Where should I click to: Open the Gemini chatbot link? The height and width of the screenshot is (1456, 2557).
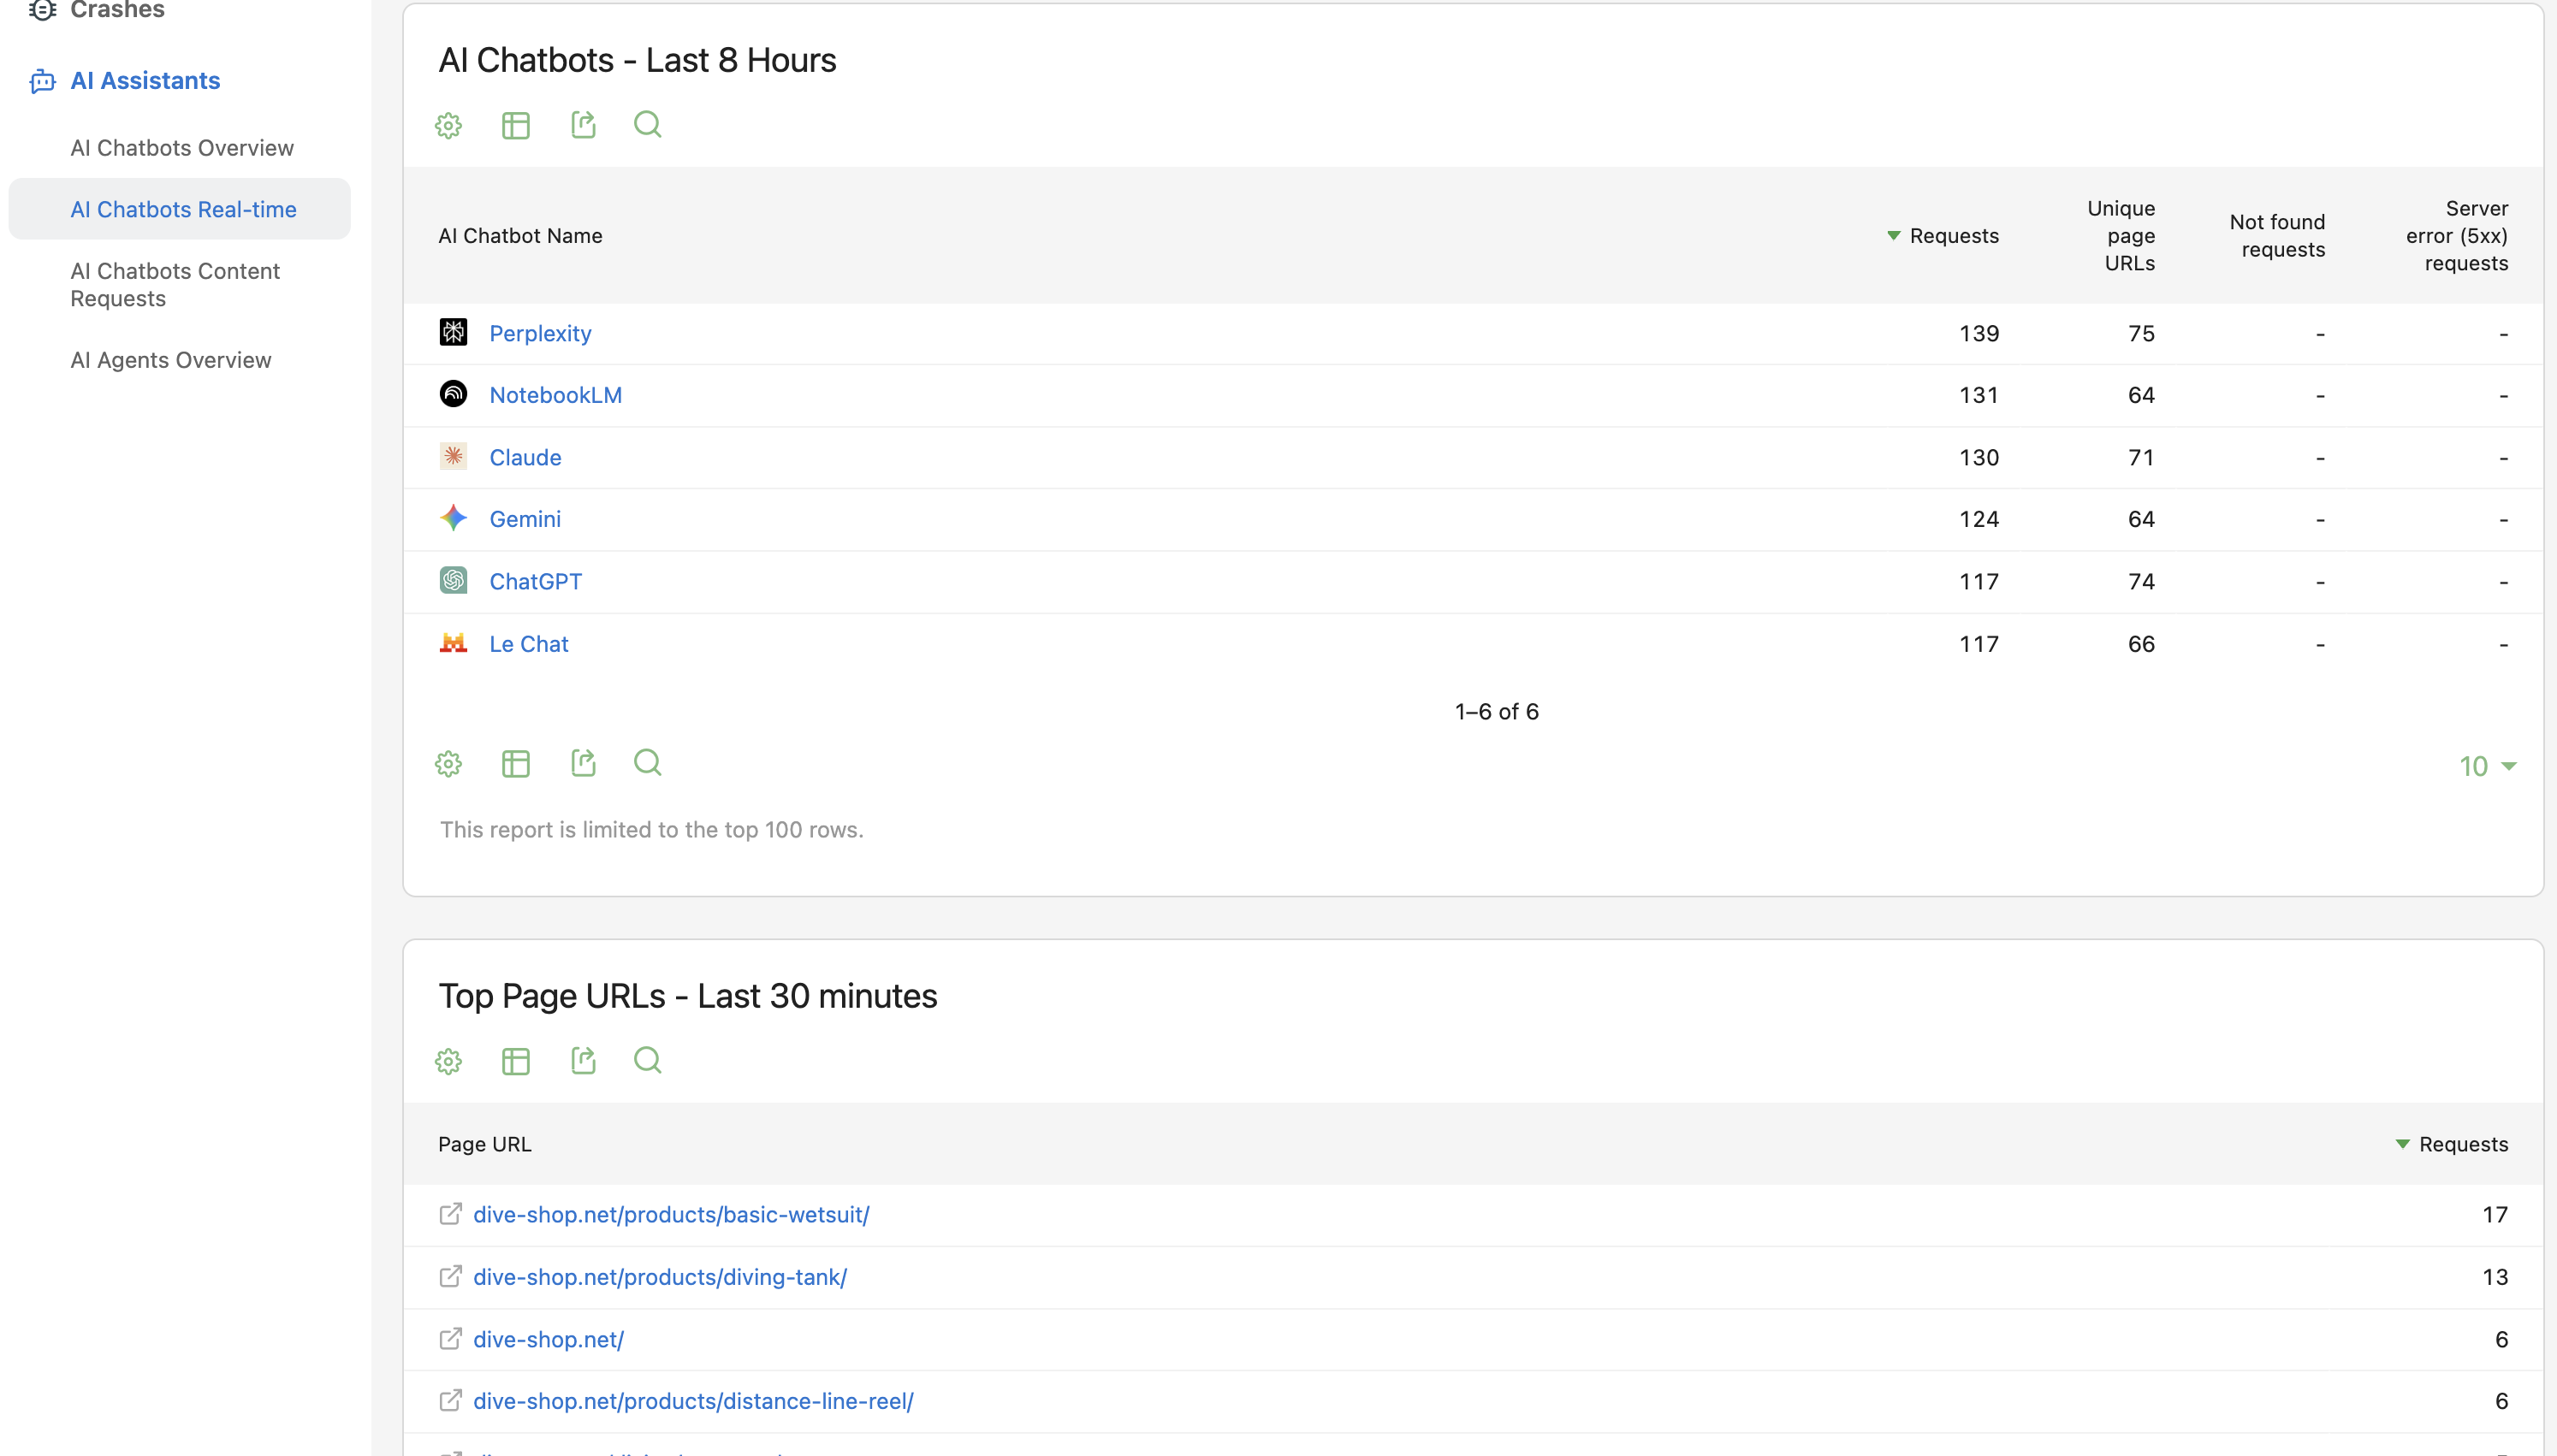pyautogui.click(x=525, y=519)
